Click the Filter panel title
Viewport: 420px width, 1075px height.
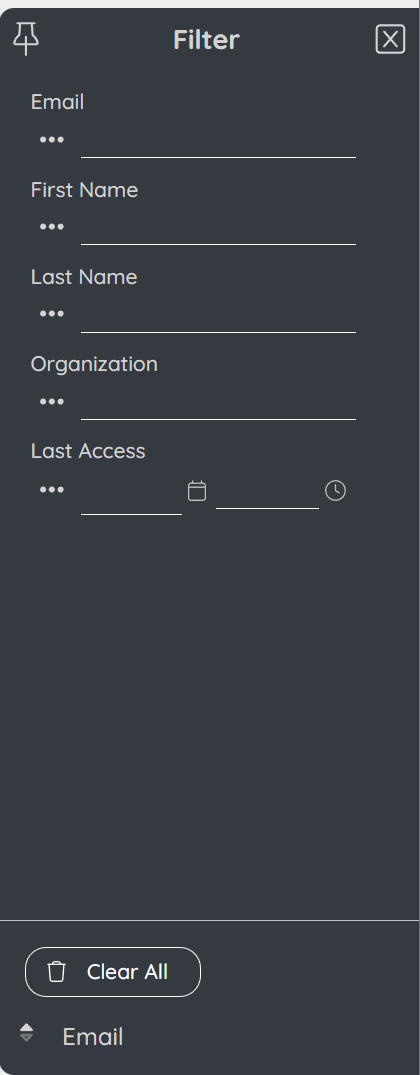click(x=206, y=40)
